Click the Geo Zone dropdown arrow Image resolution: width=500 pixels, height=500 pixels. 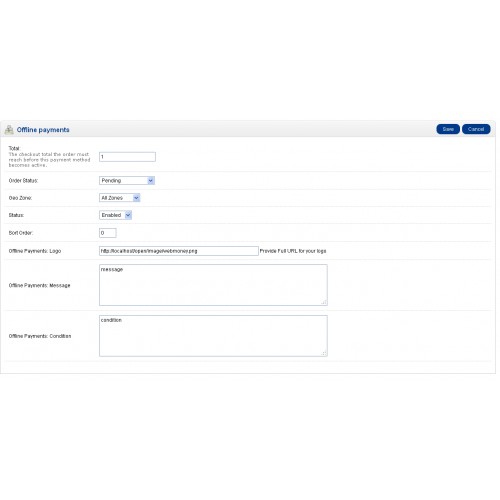coord(136,198)
